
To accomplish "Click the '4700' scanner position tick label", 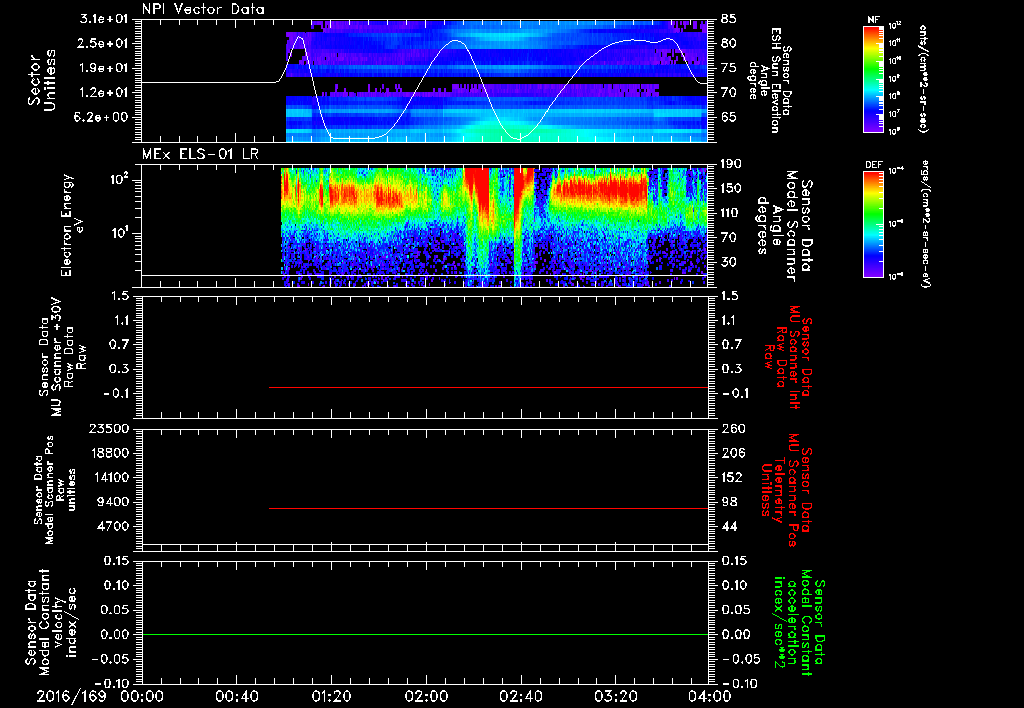I will tap(113, 526).
